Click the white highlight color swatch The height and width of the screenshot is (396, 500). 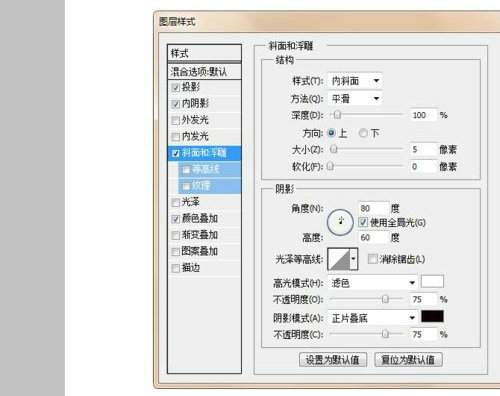click(x=432, y=282)
